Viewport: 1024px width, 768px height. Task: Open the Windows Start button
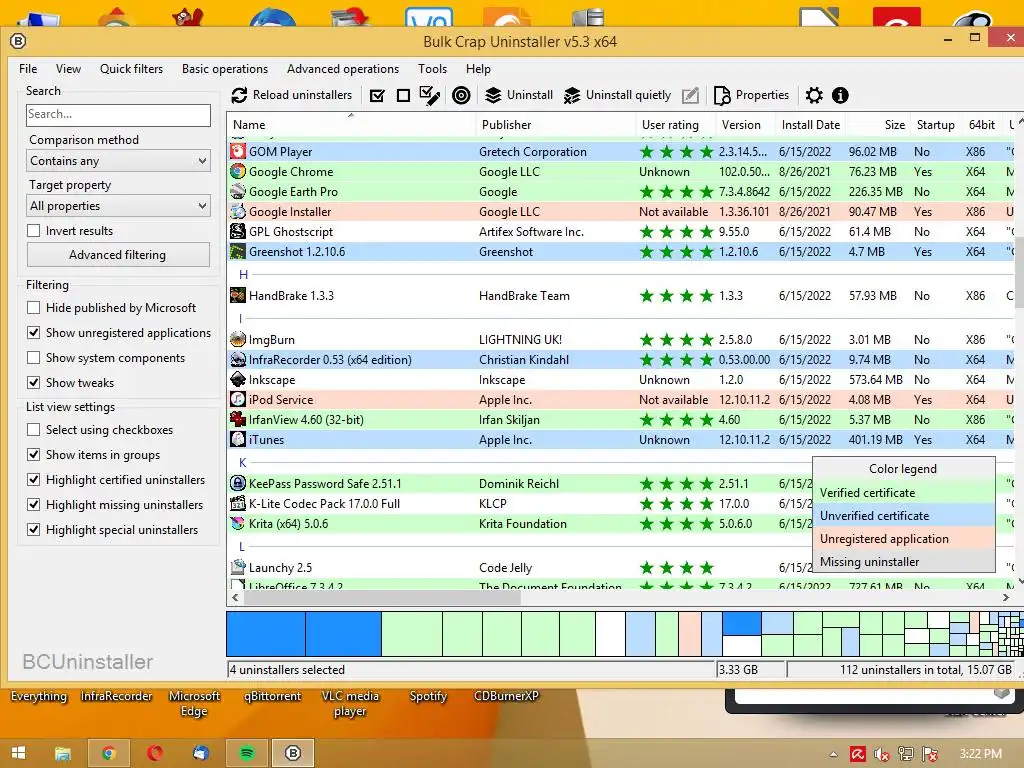(18, 753)
